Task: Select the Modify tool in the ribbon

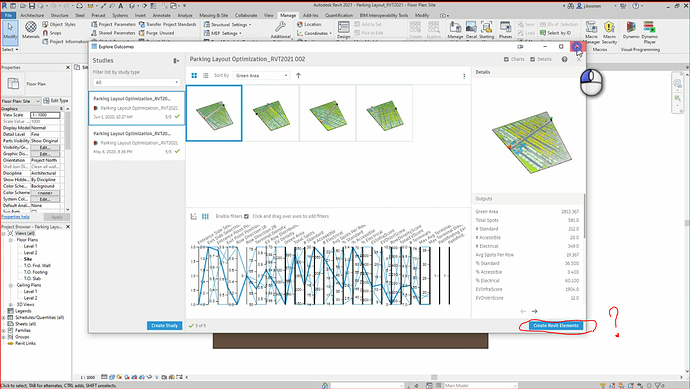Action: coord(10,32)
